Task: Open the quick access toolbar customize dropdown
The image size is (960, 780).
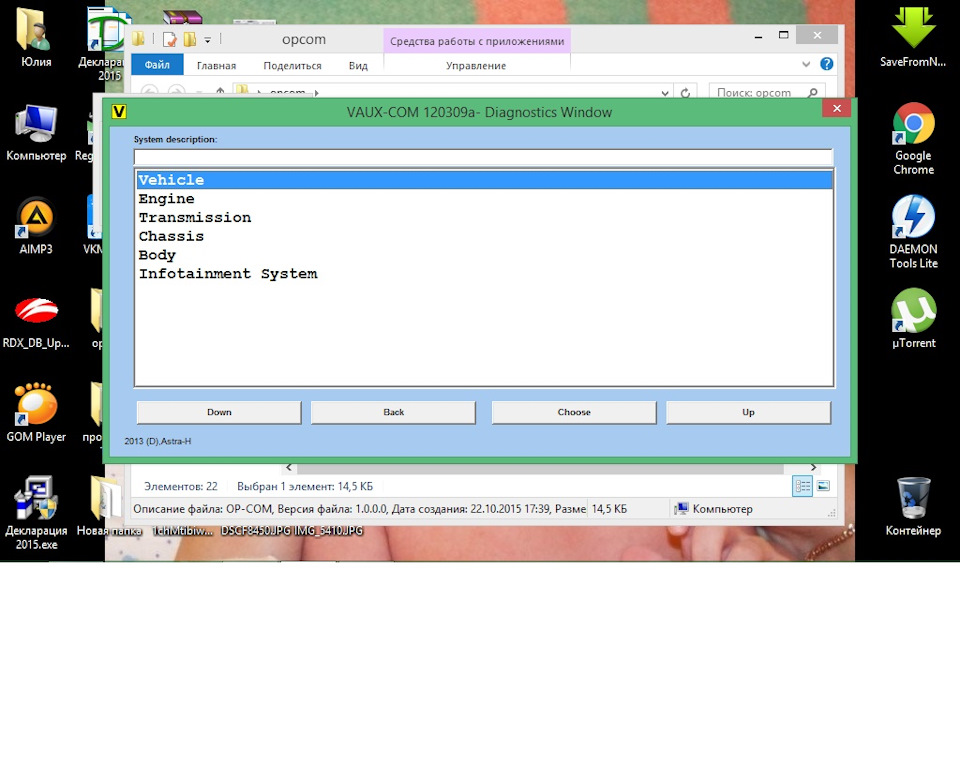Action: pyautogui.click(x=208, y=40)
